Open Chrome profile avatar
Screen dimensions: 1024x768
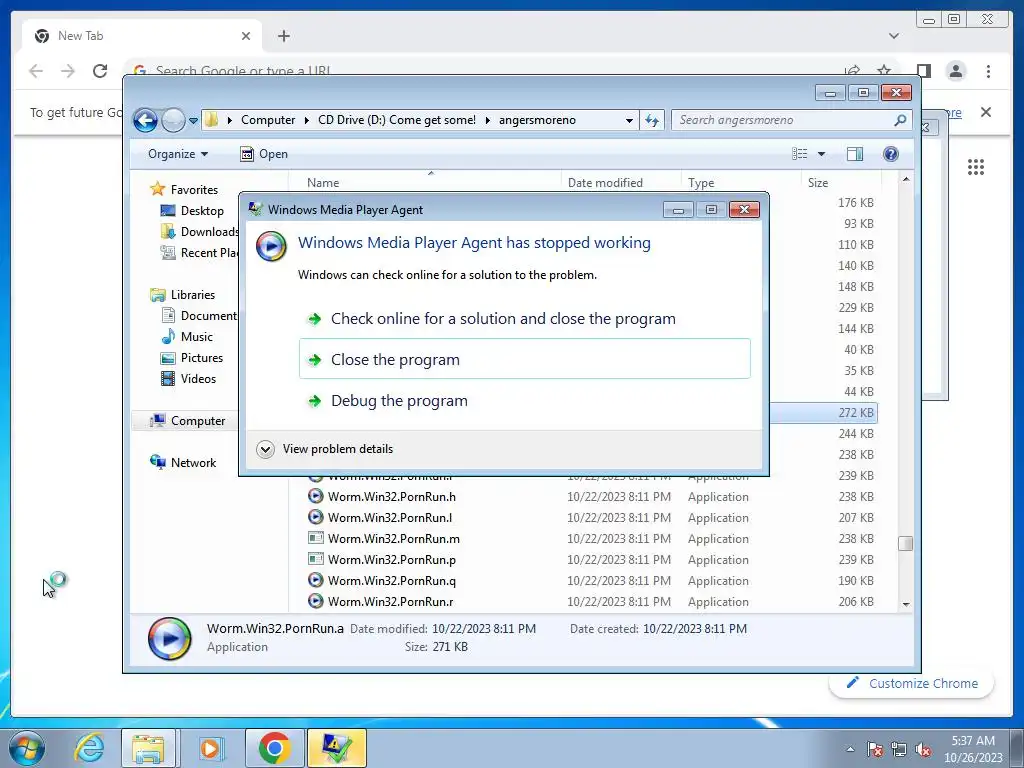coord(955,71)
